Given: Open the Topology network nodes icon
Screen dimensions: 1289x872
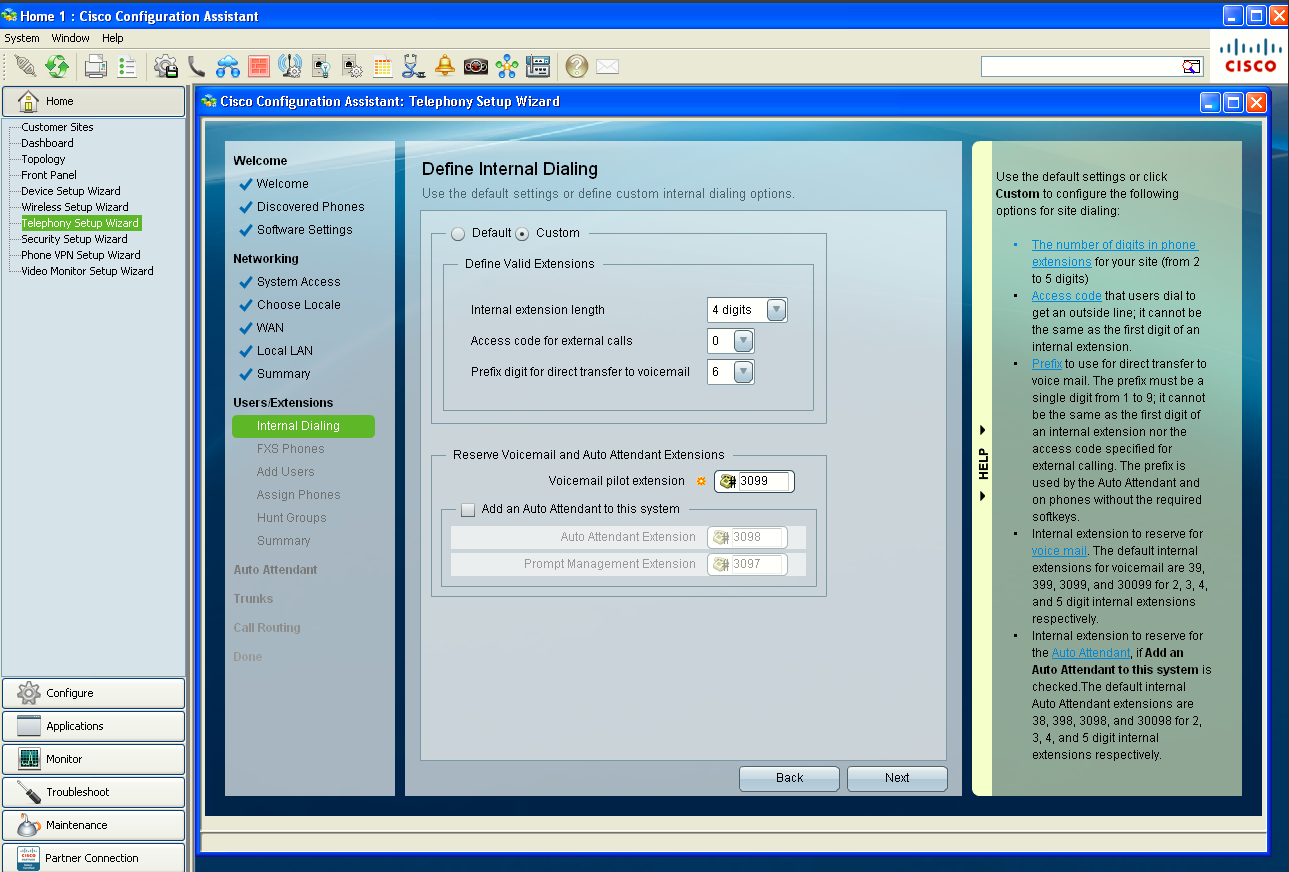Looking at the screenshot, I should pyautogui.click(x=507, y=67).
